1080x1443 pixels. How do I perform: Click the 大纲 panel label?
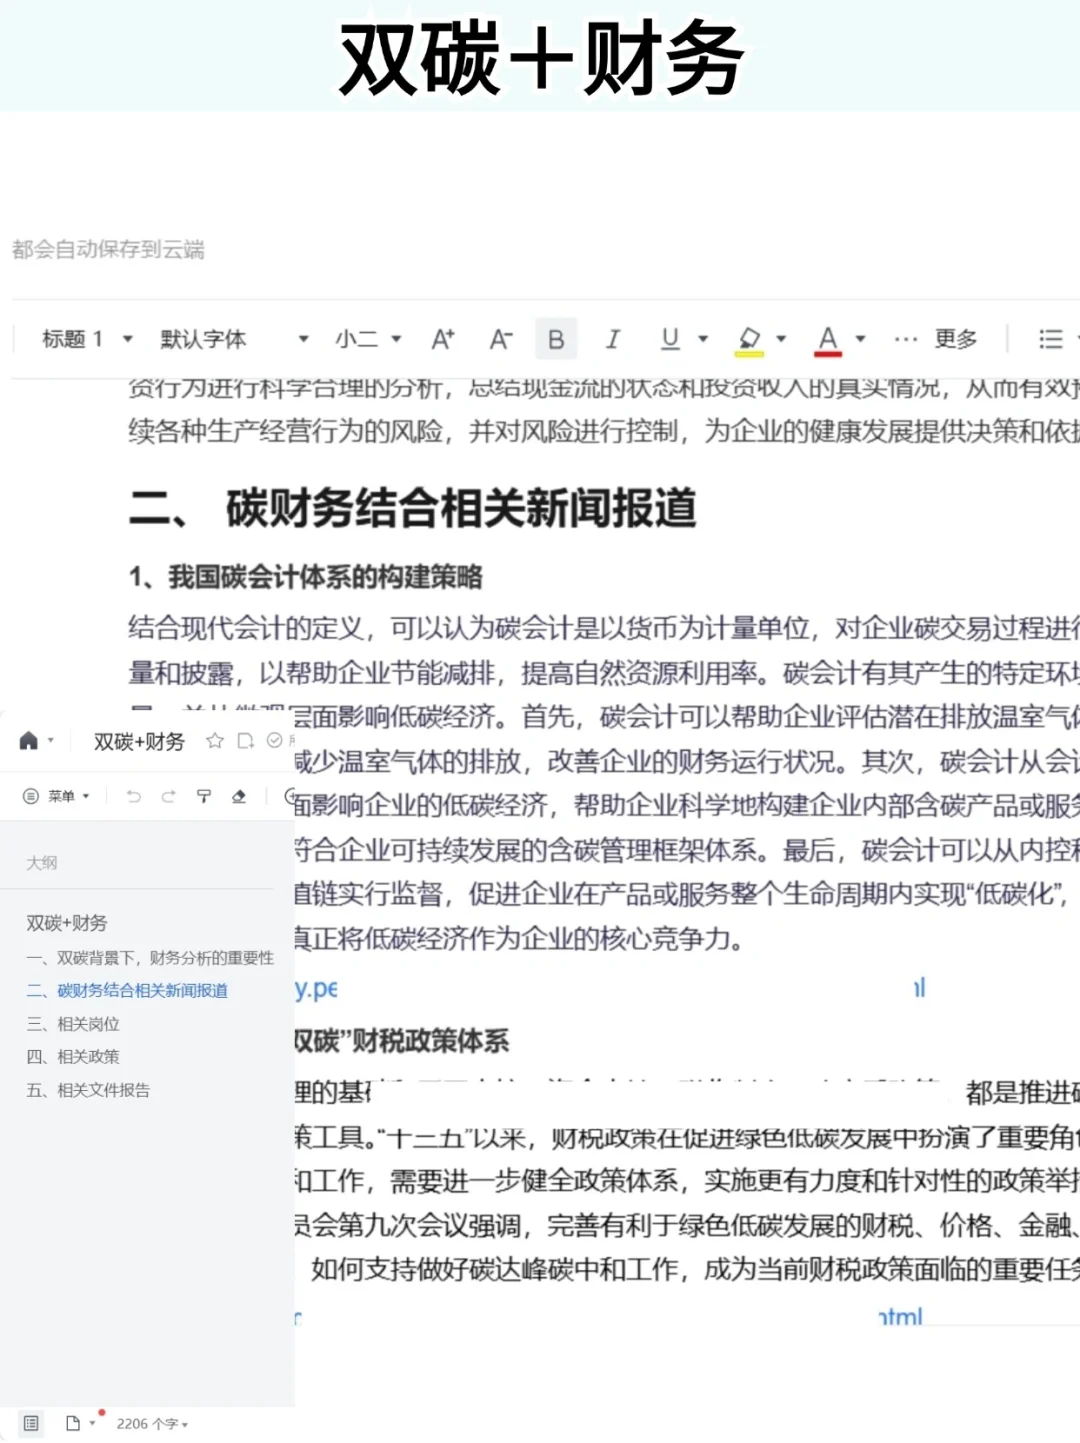pos(42,862)
